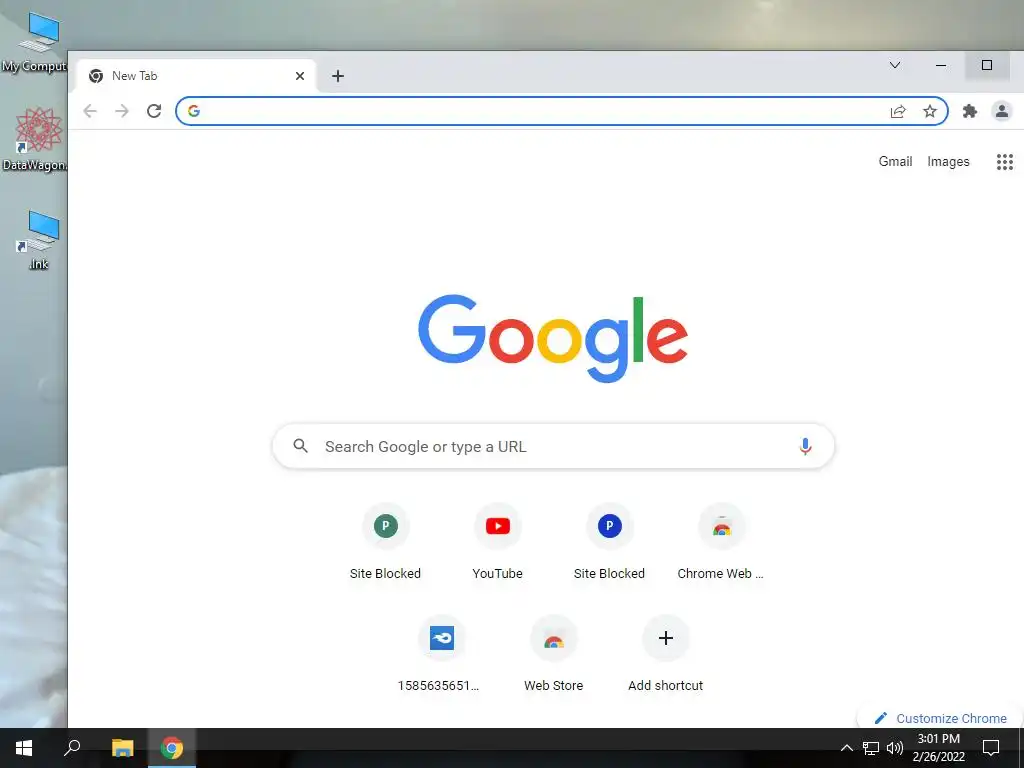Image resolution: width=1024 pixels, height=768 pixels.
Task: Open the network status tray icon
Action: point(871,748)
